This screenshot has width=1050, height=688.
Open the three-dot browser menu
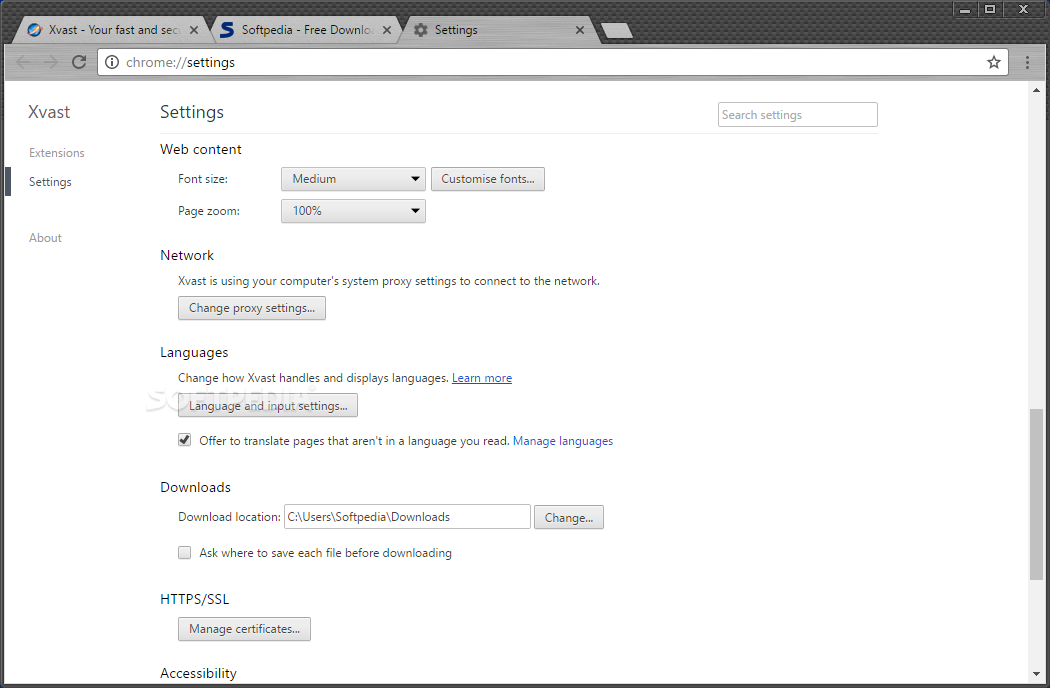pyautogui.click(x=1027, y=62)
